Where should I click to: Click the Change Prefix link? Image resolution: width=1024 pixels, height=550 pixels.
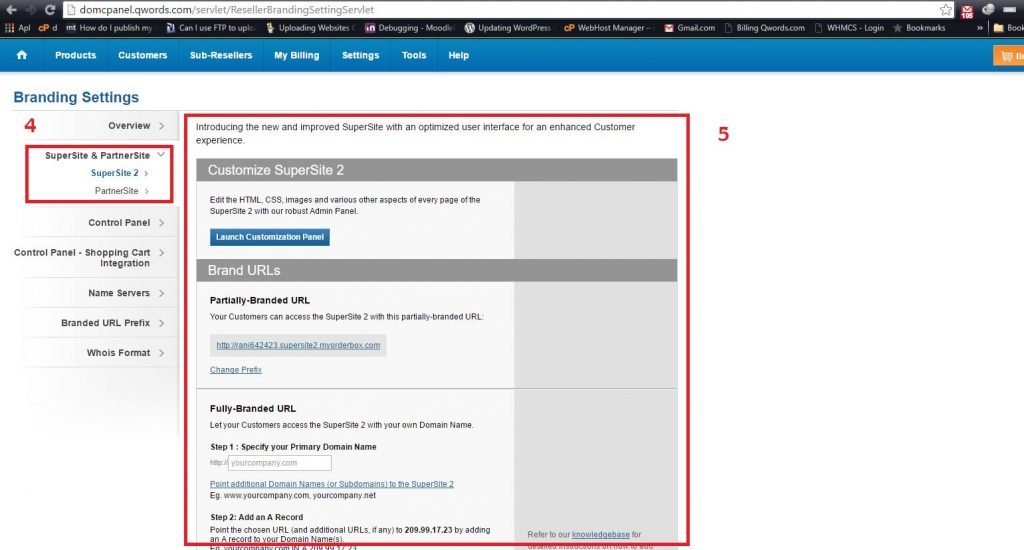point(236,370)
